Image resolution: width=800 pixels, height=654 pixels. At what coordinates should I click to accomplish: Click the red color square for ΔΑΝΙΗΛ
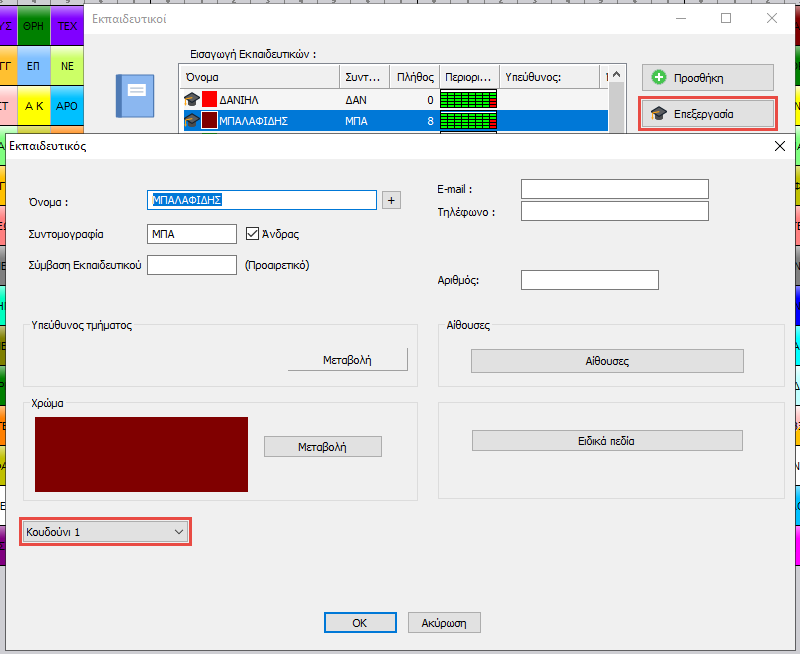pyautogui.click(x=209, y=99)
